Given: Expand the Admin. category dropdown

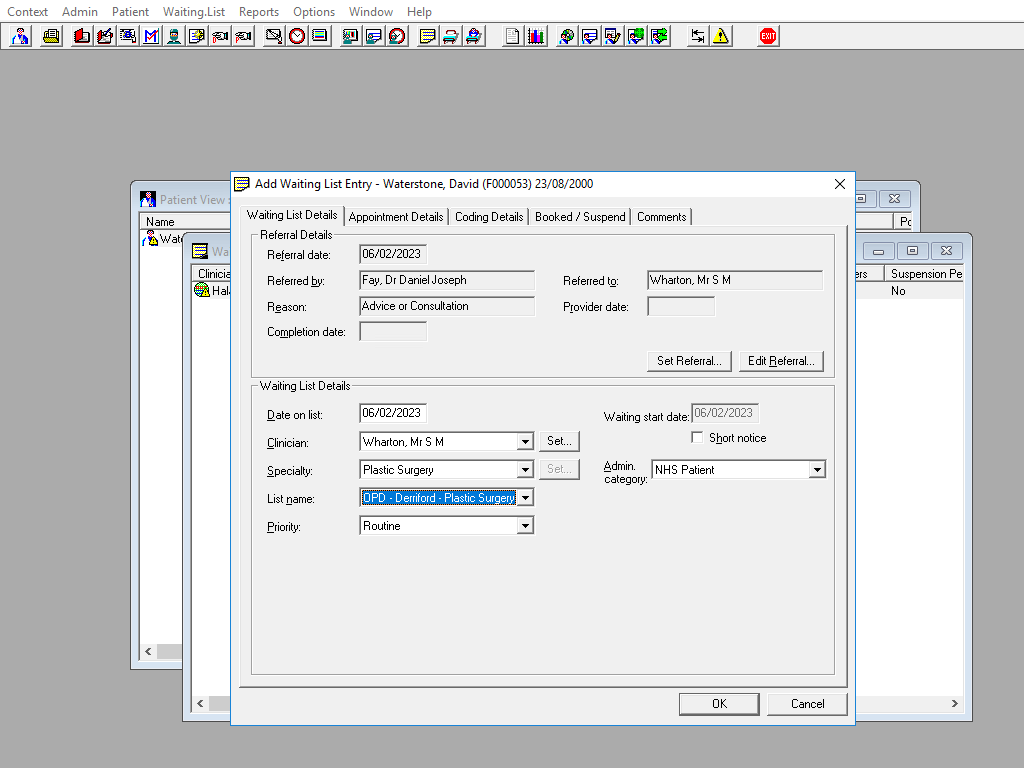Looking at the screenshot, I should (x=817, y=470).
